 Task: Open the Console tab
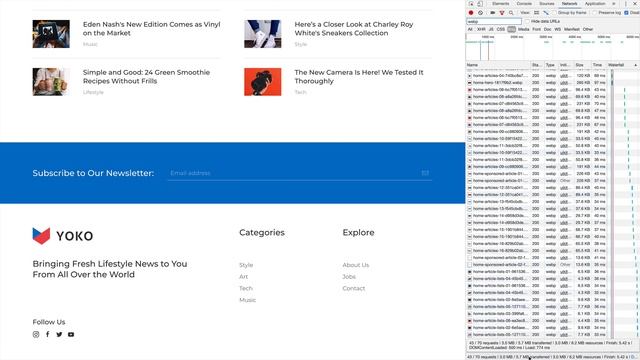pos(524,4)
